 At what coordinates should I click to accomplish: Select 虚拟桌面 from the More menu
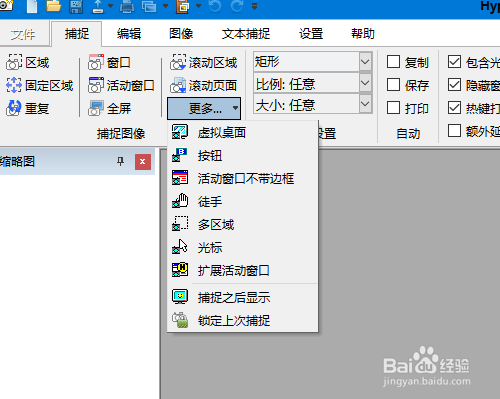pos(243,133)
